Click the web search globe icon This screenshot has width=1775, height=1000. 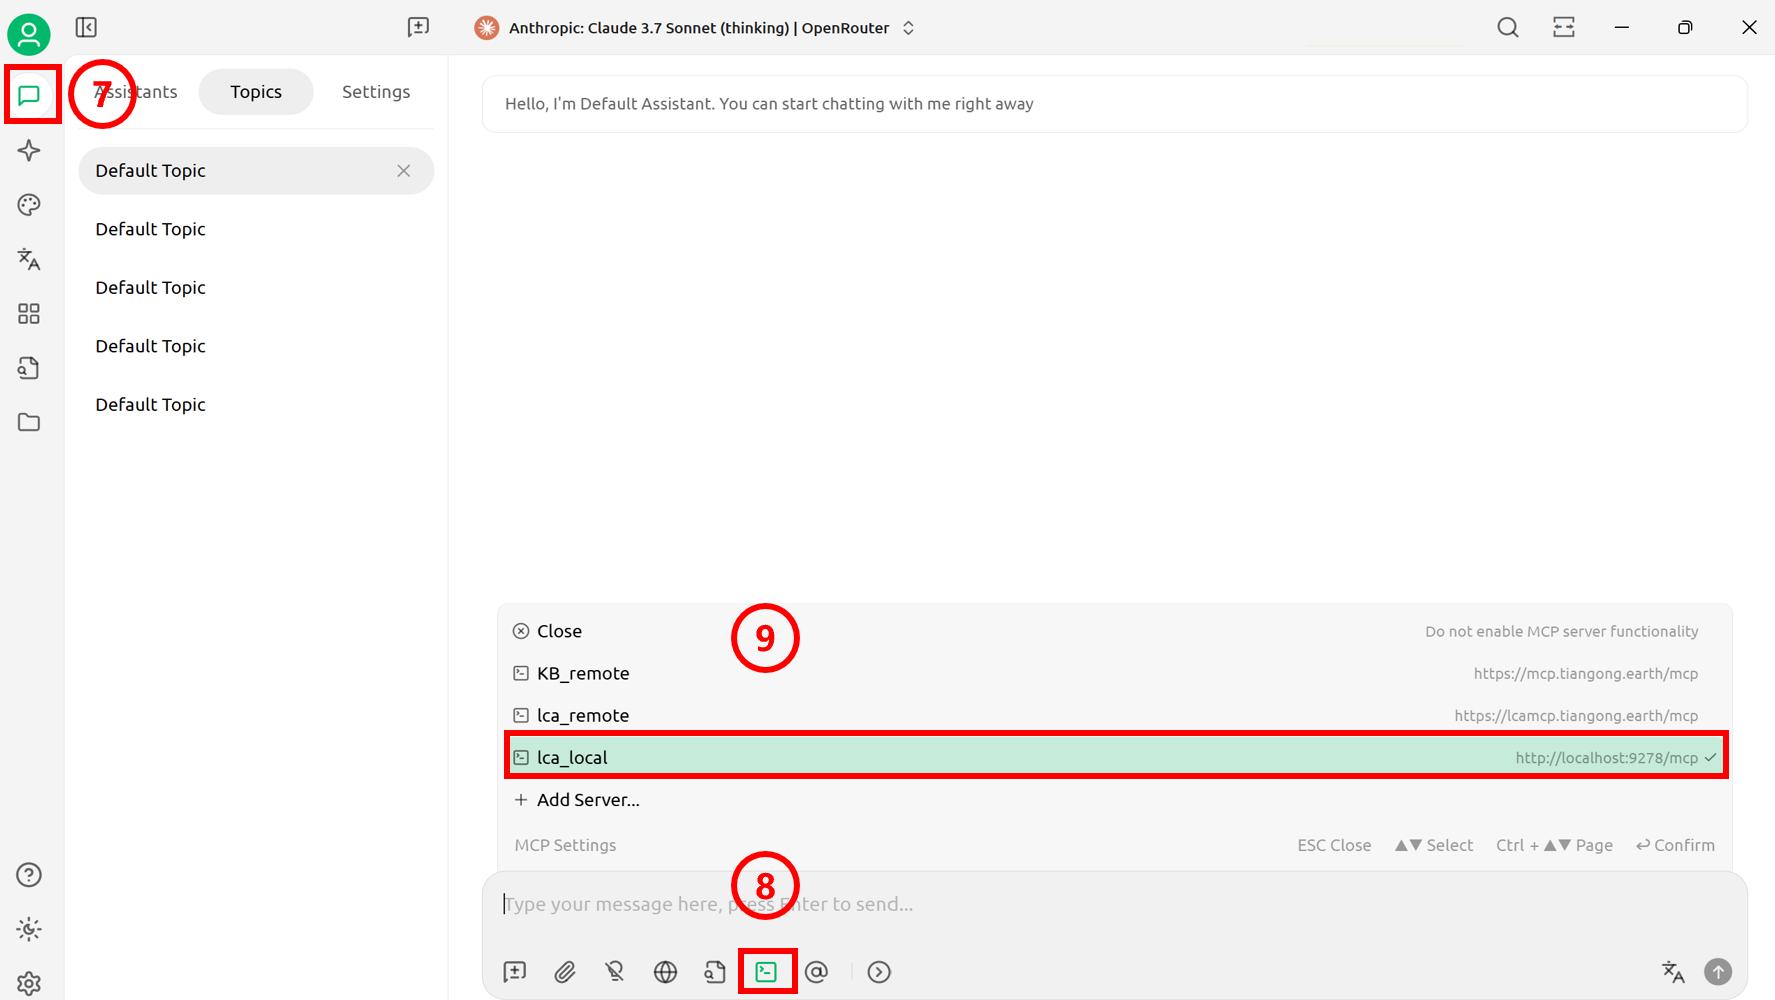tap(665, 971)
